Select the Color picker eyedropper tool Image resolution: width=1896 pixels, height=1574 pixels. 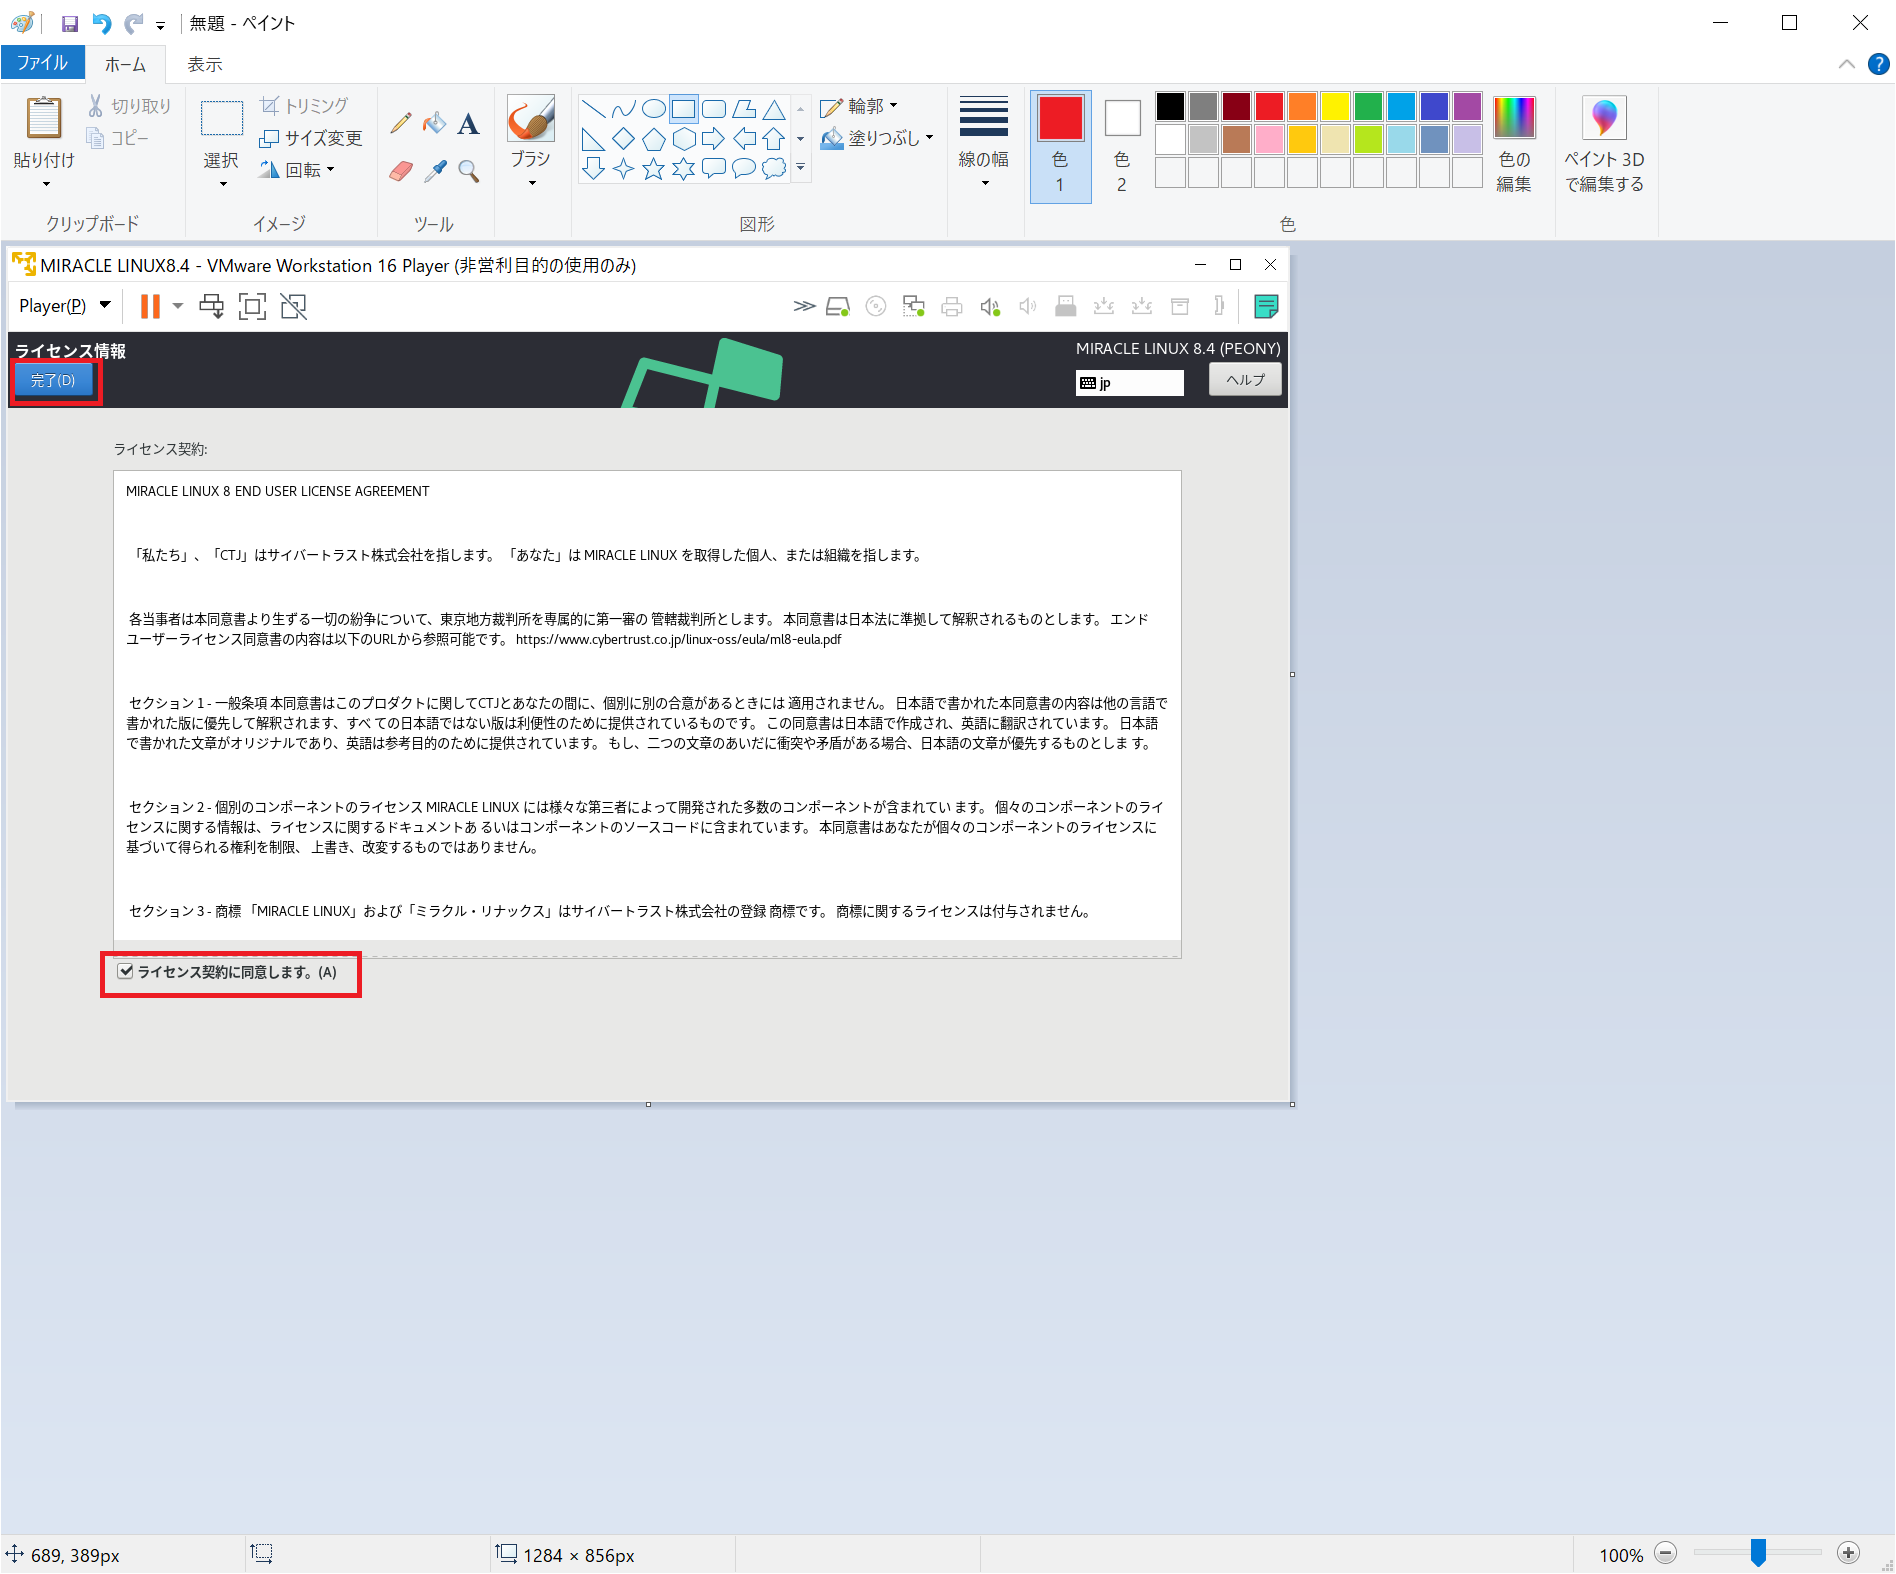[x=434, y=171]
